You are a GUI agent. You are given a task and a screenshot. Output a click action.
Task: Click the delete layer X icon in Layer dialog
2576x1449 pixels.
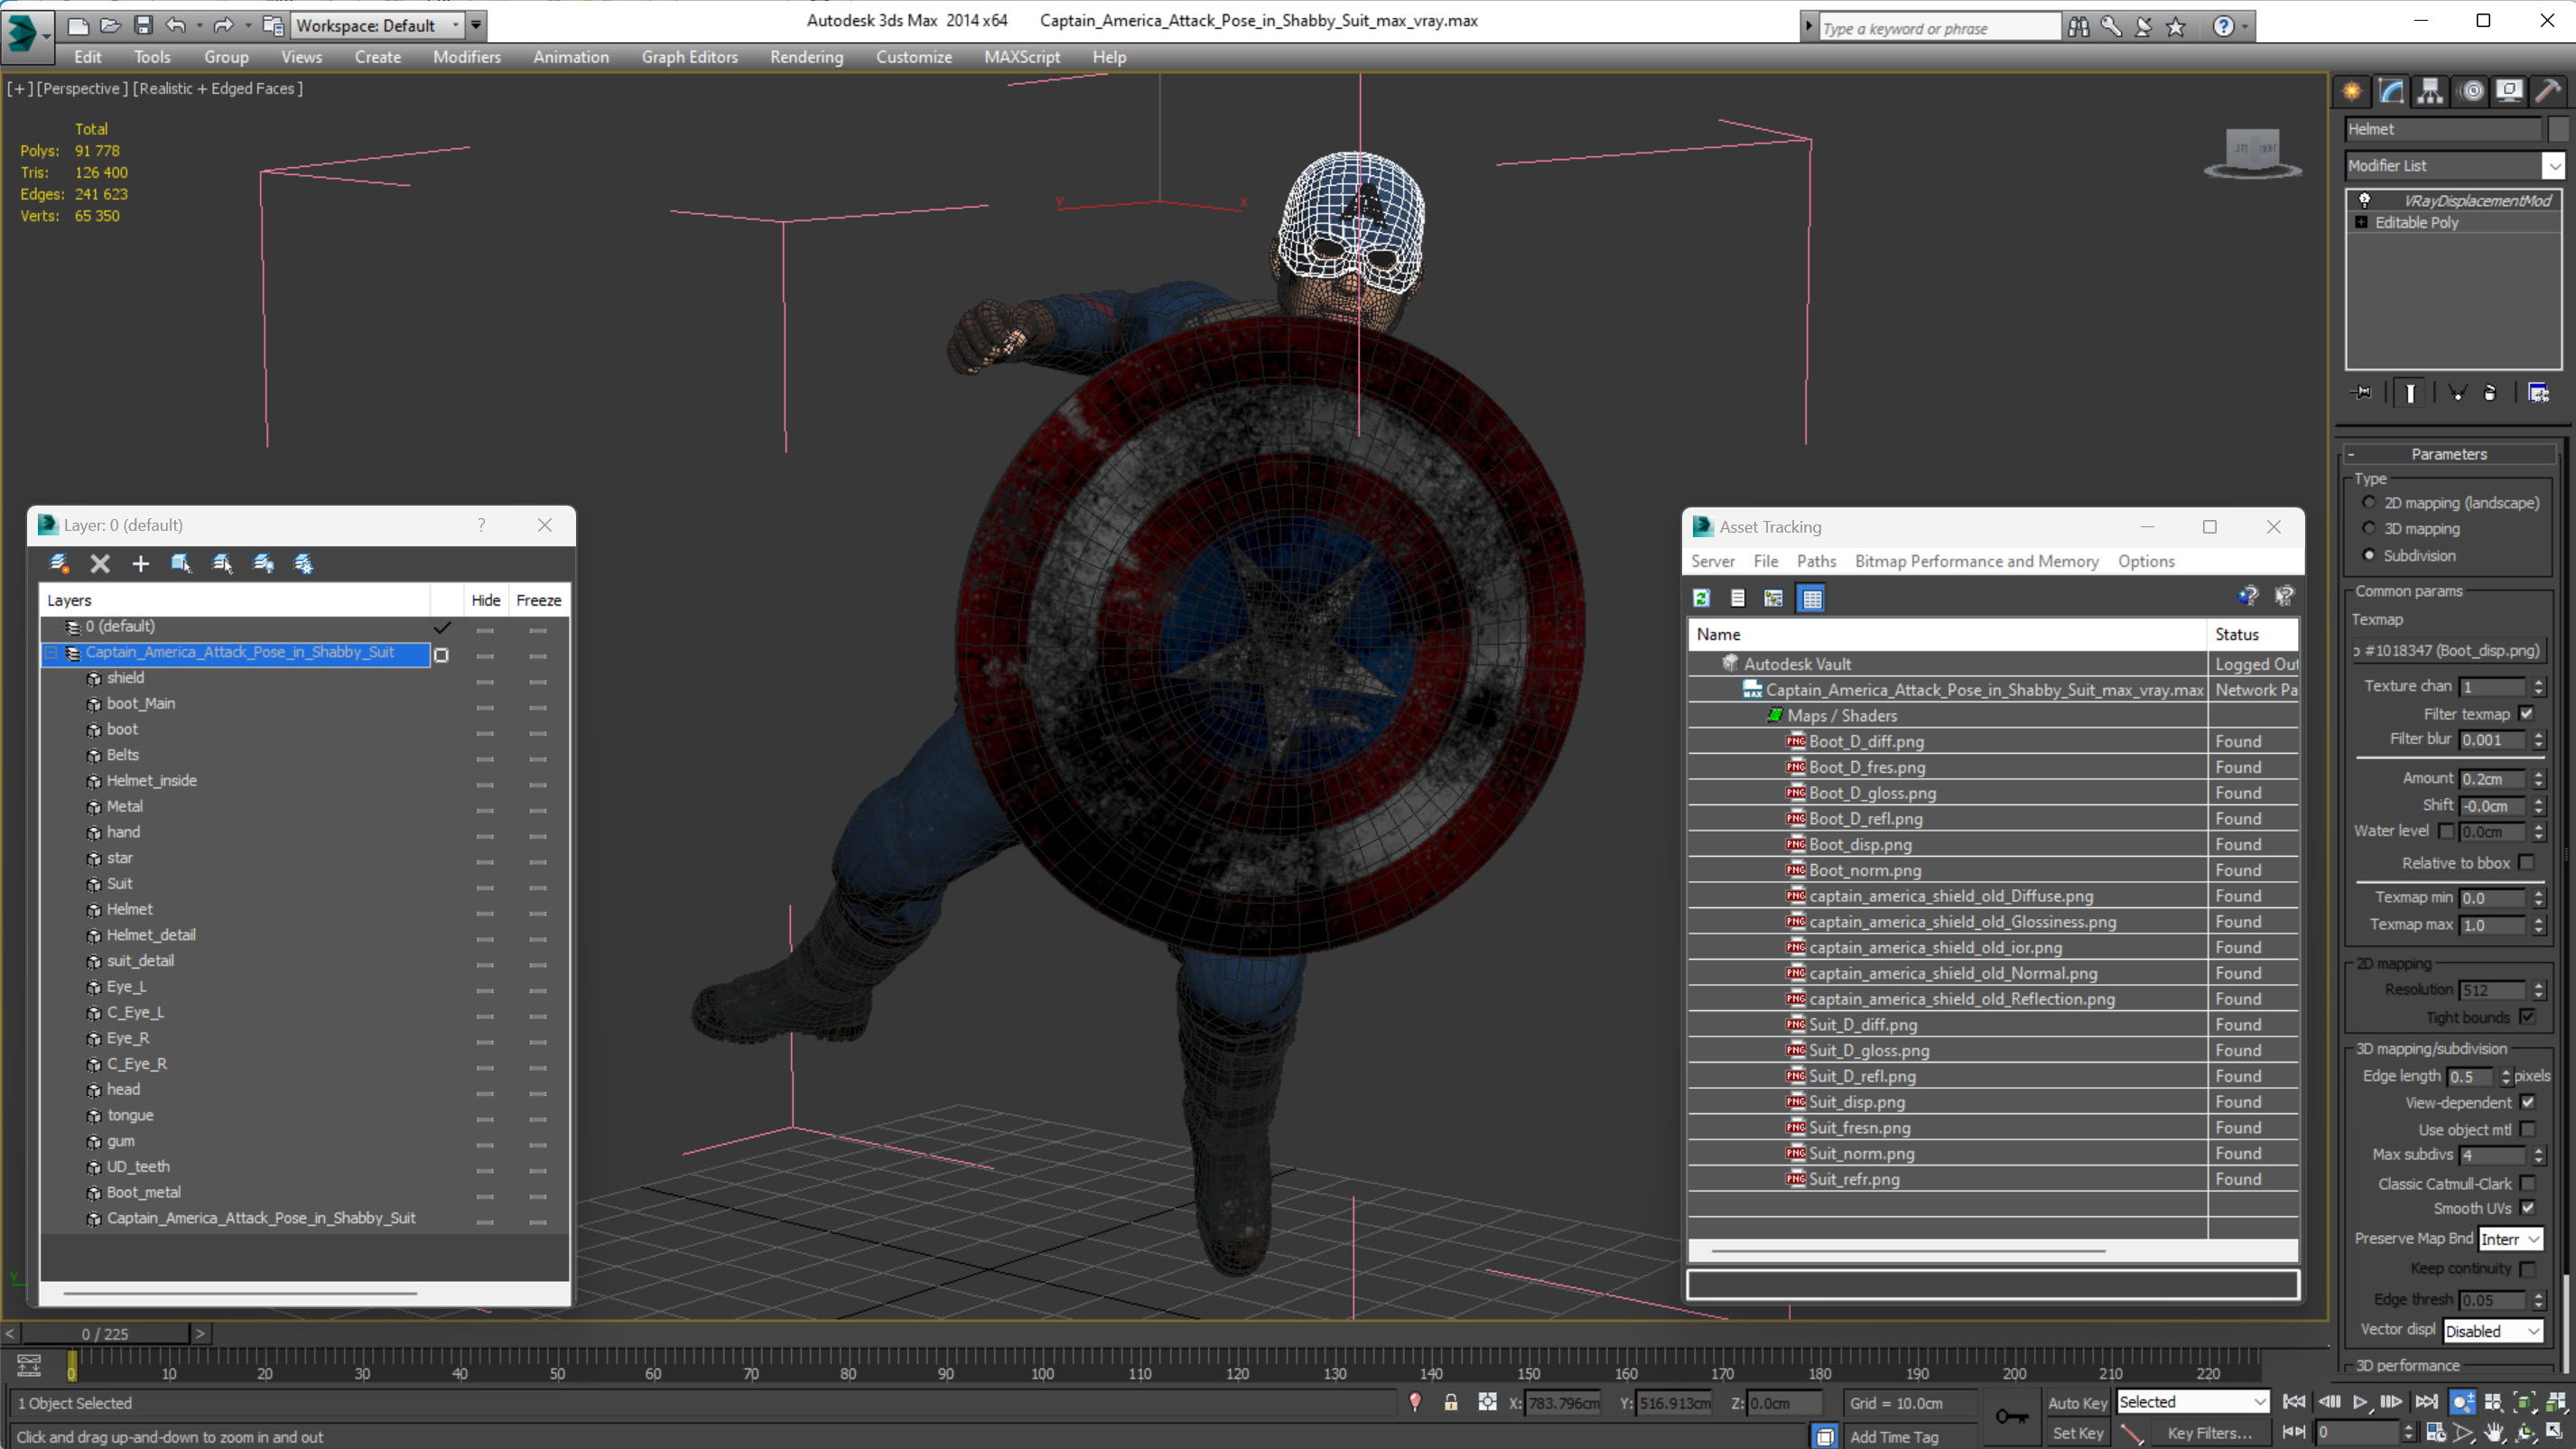(x=100, y=563)
